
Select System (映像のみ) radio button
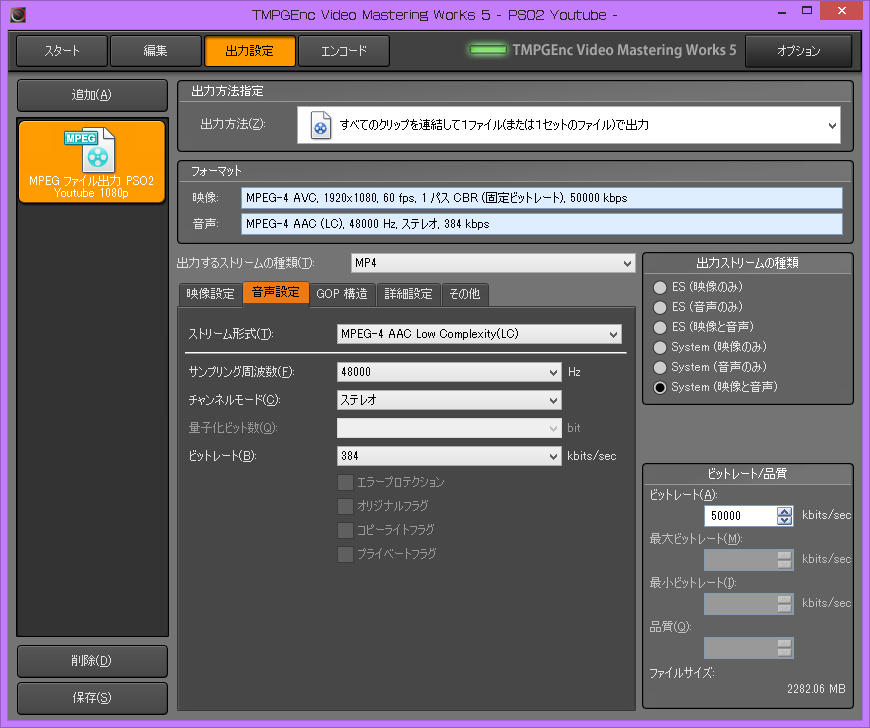click(x=660, y=347)
